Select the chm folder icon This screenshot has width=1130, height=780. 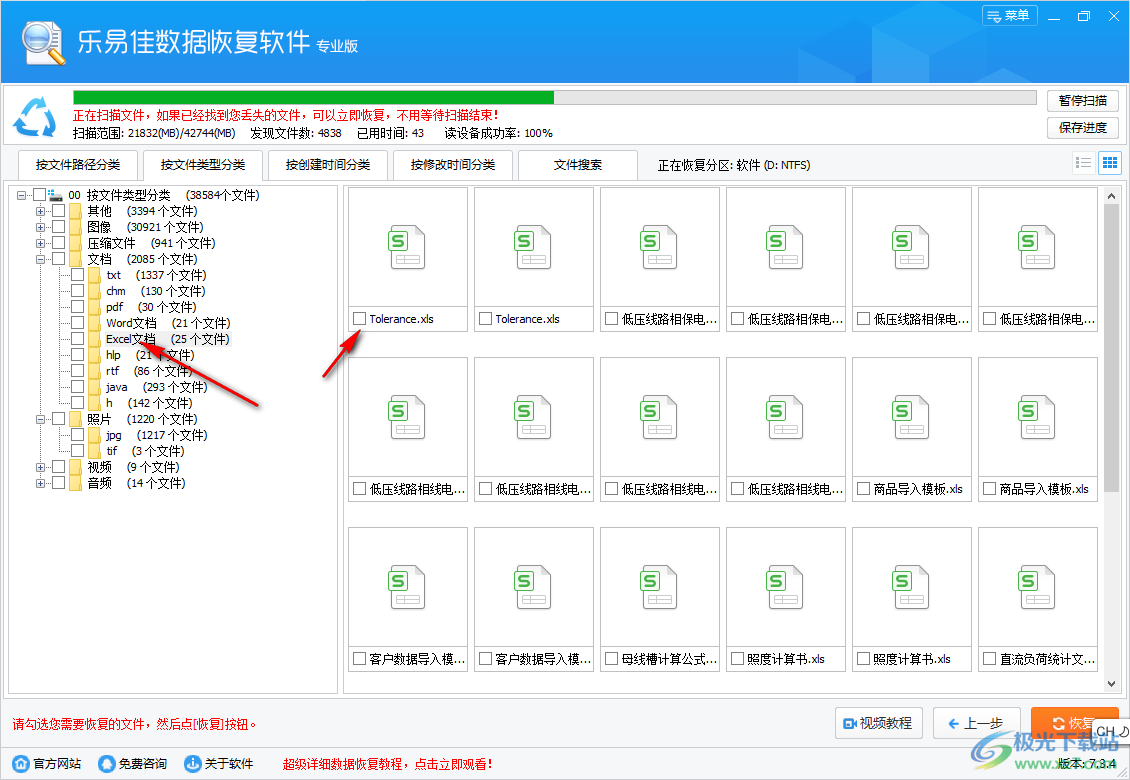[x=94, y=291]
